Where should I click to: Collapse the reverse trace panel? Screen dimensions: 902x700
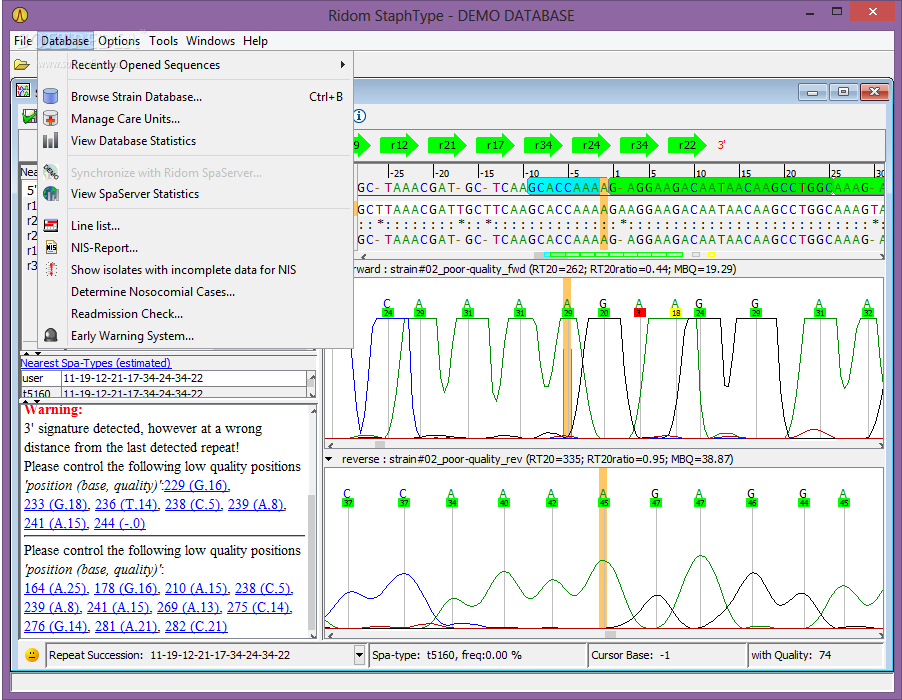(329, 459)
